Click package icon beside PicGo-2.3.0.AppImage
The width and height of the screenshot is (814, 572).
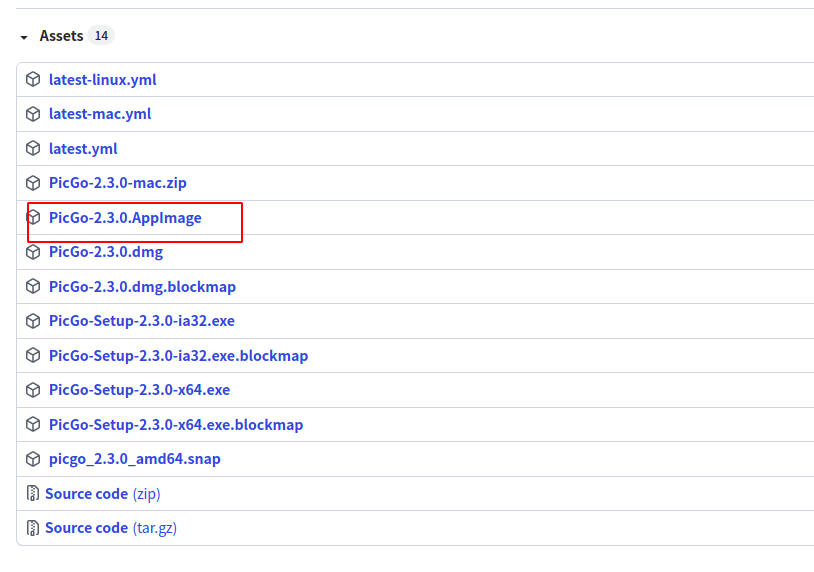point(33,217)
